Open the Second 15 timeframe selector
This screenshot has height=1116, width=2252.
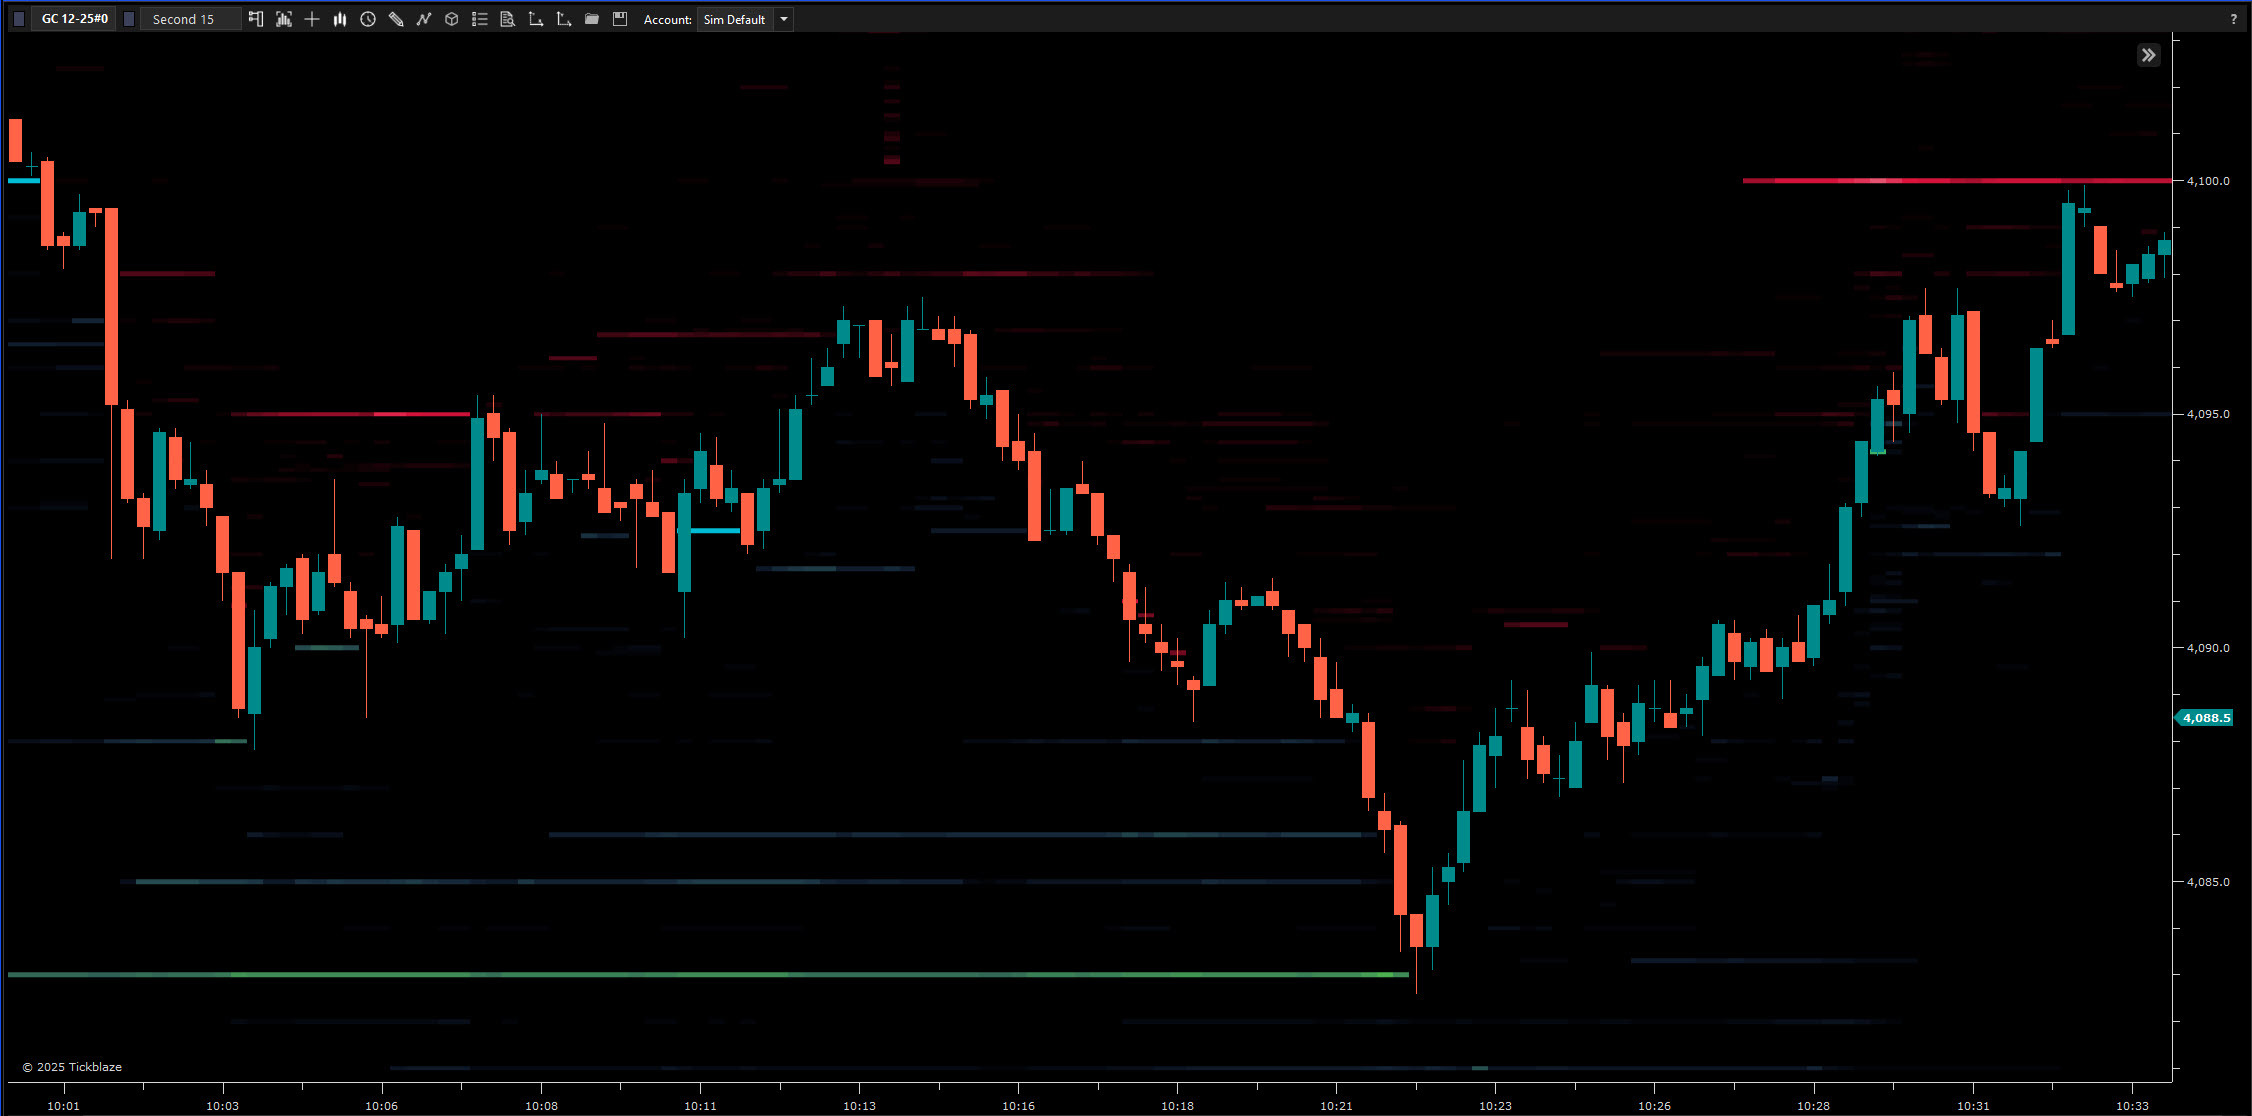(190, 19)
